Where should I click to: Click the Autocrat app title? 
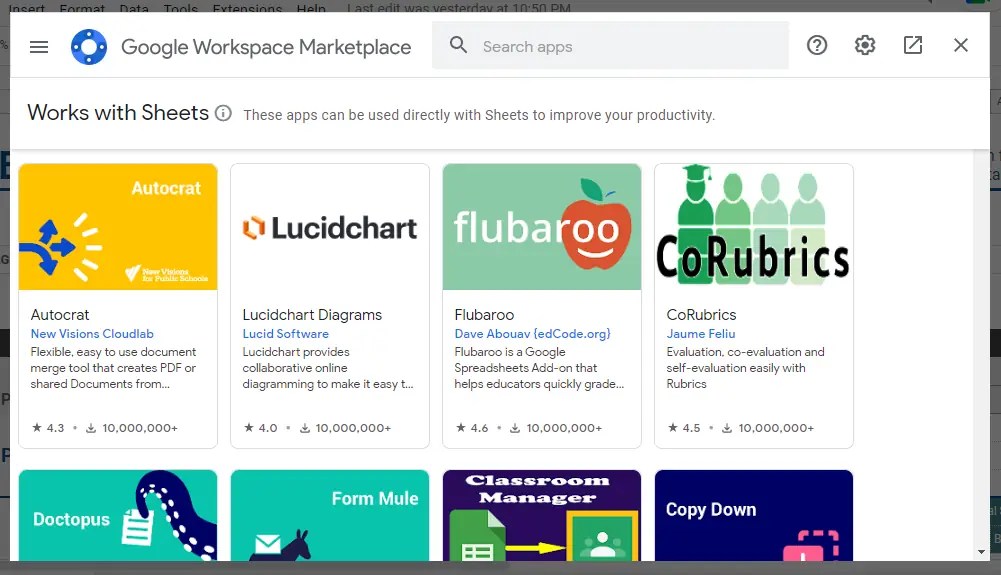pos(60,315)
